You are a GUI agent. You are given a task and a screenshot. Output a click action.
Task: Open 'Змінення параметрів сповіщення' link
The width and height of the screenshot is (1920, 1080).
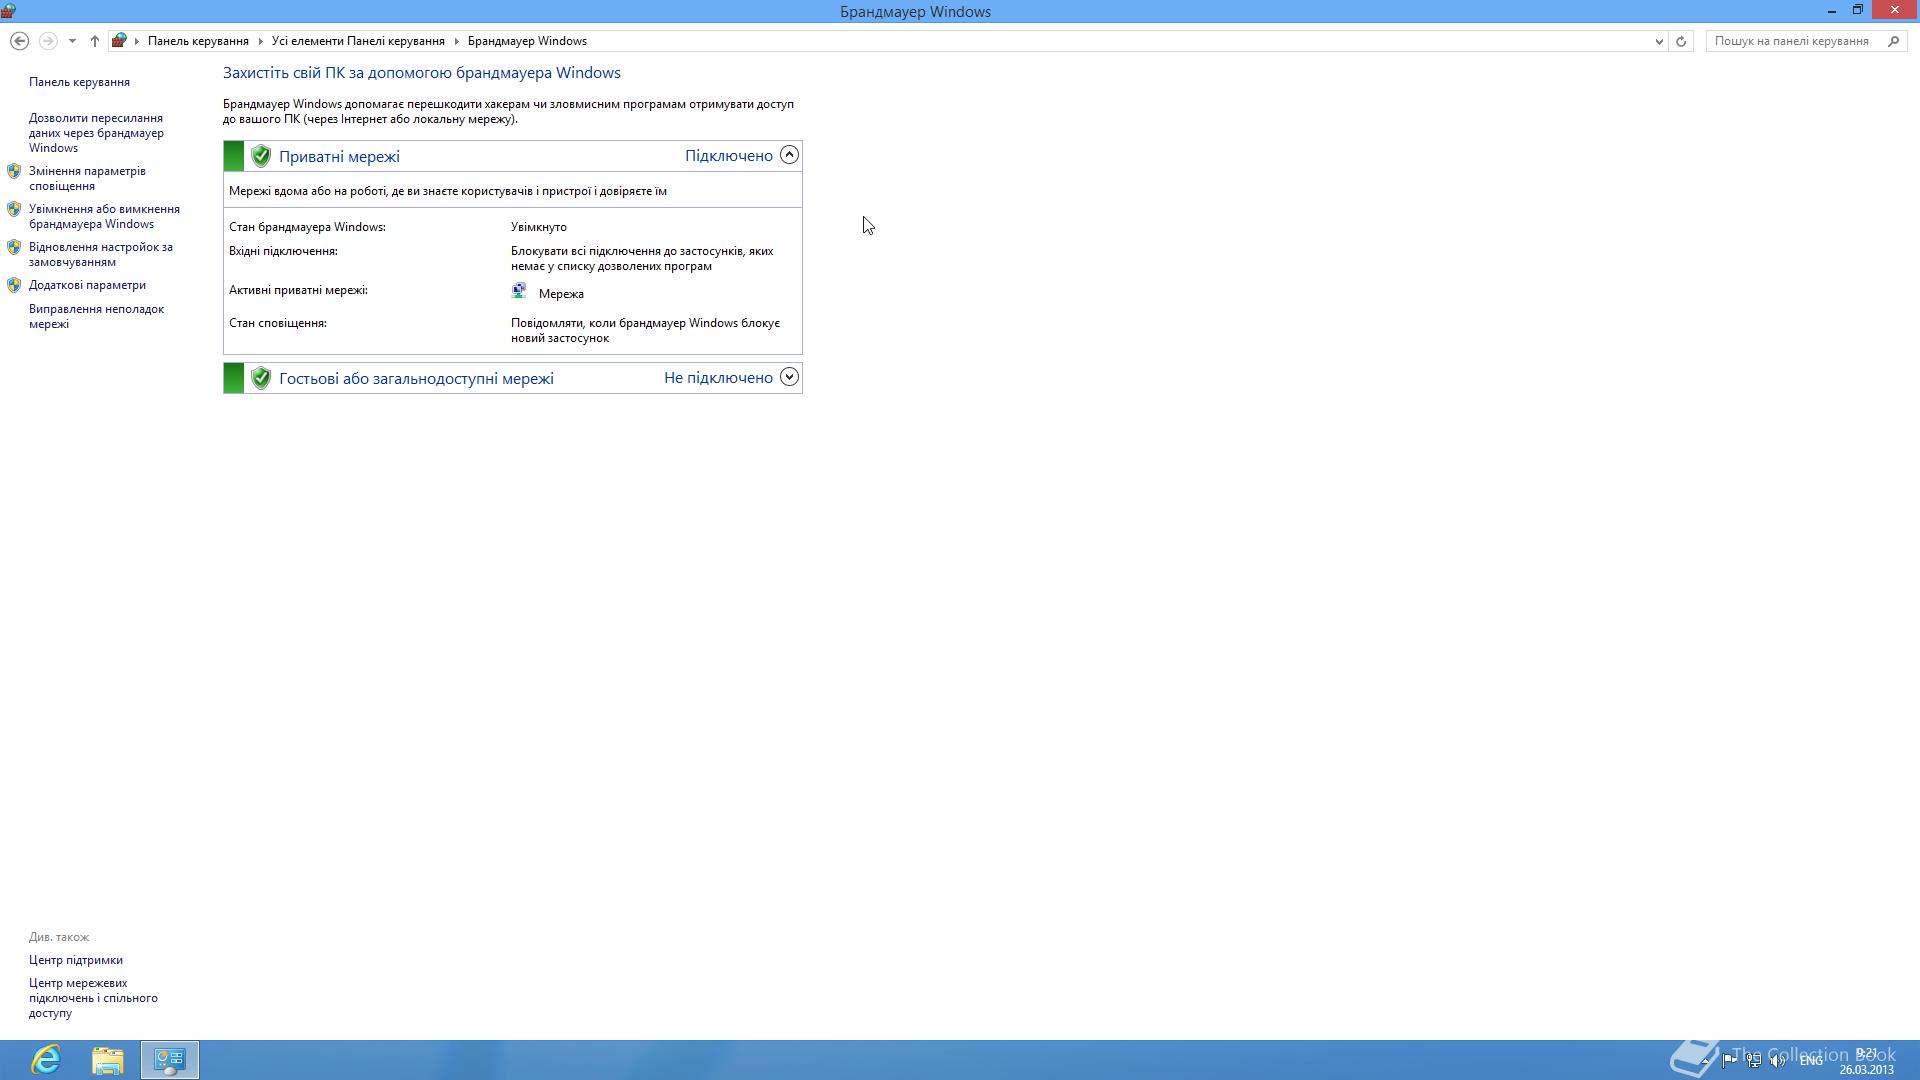click(x=87, y=178)
